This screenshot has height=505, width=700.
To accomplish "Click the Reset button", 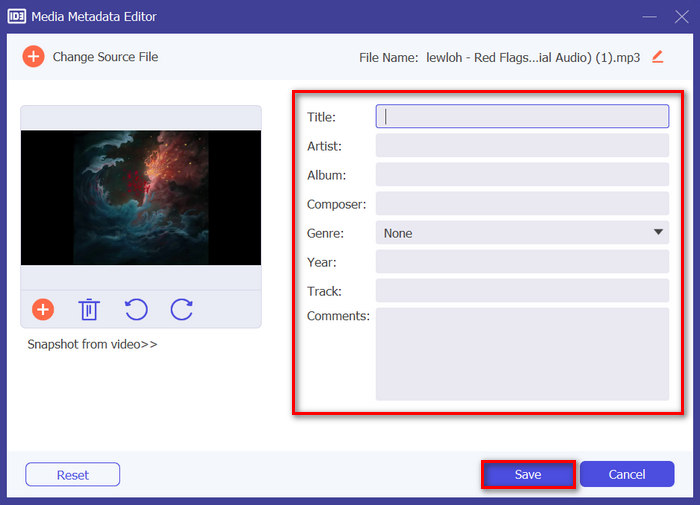I will point(73,474).
